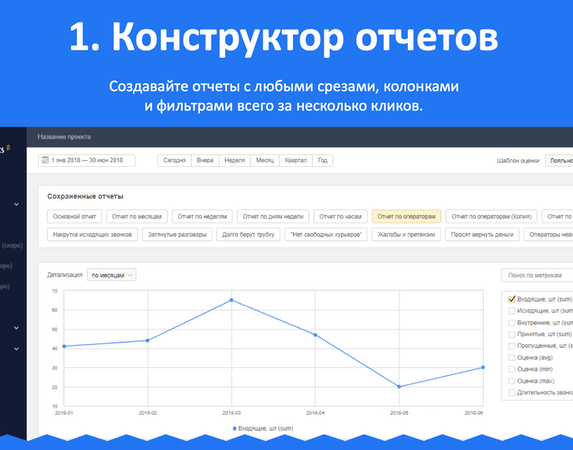Tick the Оценка (avg) checkbox

(x=512, y=358)
